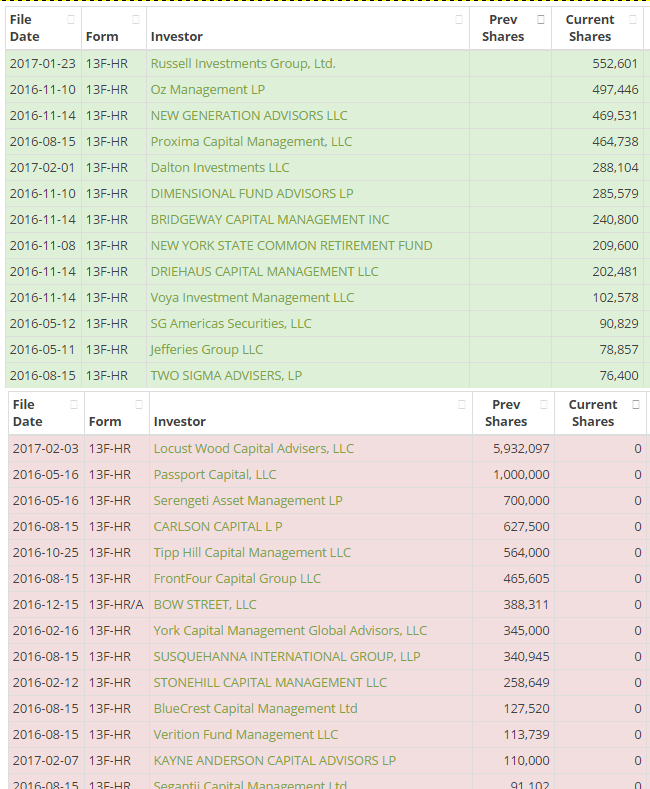Open BlueCrest Capital Management Ltd link
The width and height of the screenshot is (650, 789).
click(256, 708)
